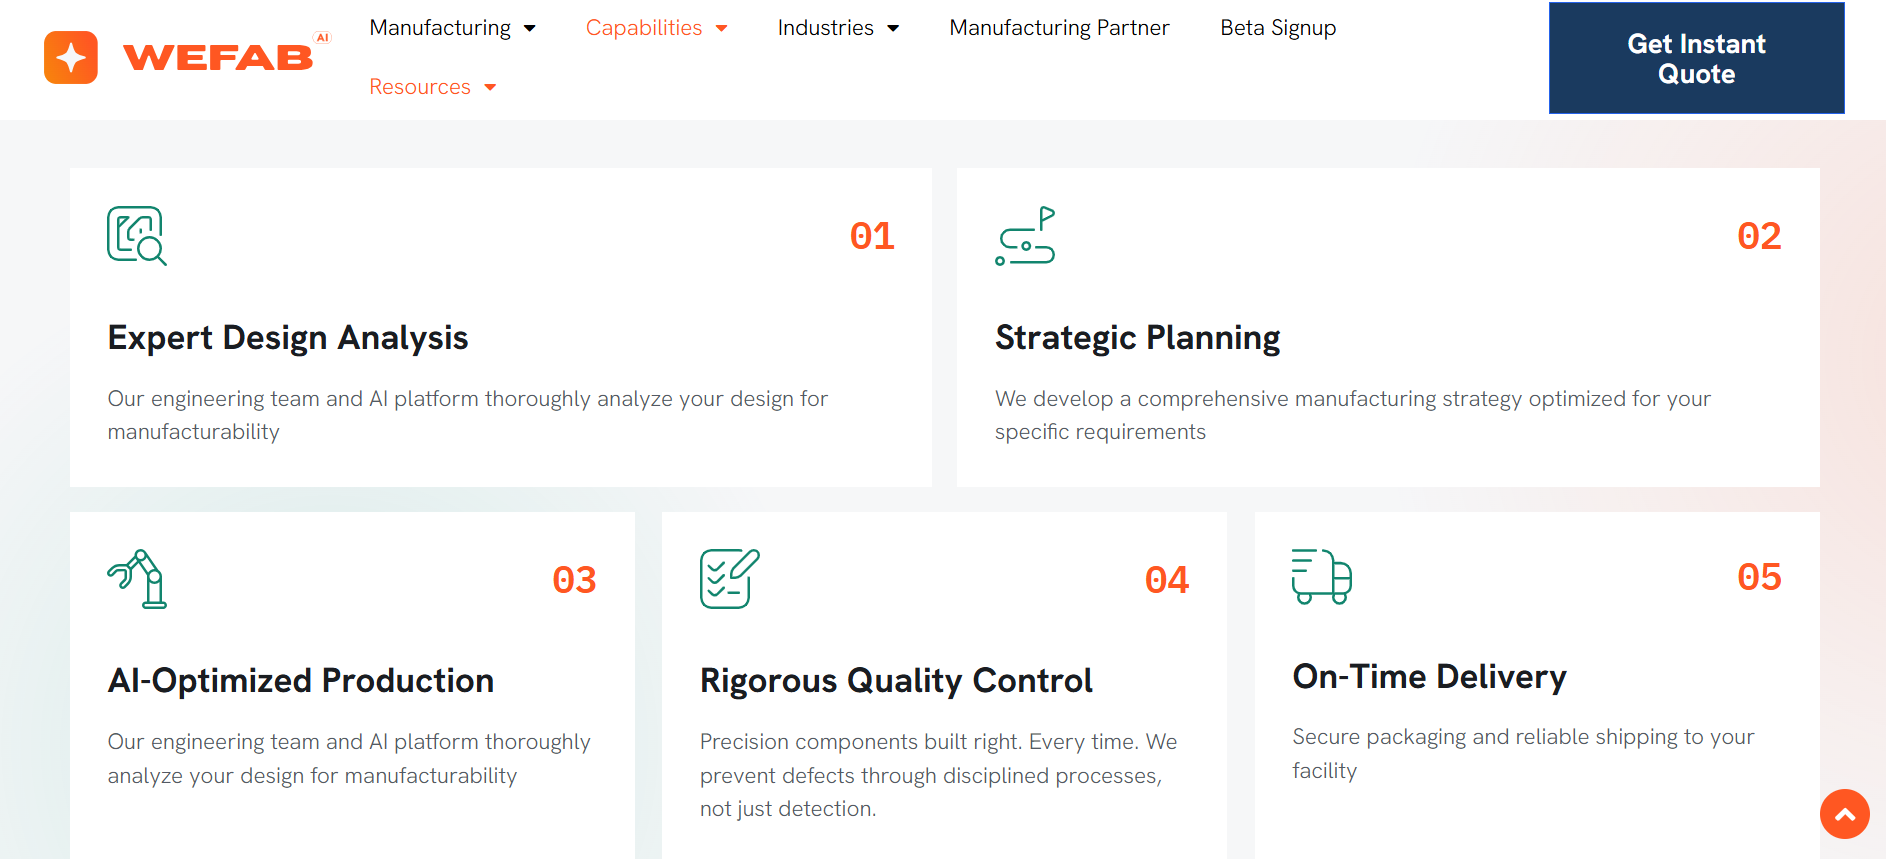The height and width of the screenshot is (859, 1886).
Task: Click the AI-Optimized Production robot arm icon
Action: [x=137, y=579]
